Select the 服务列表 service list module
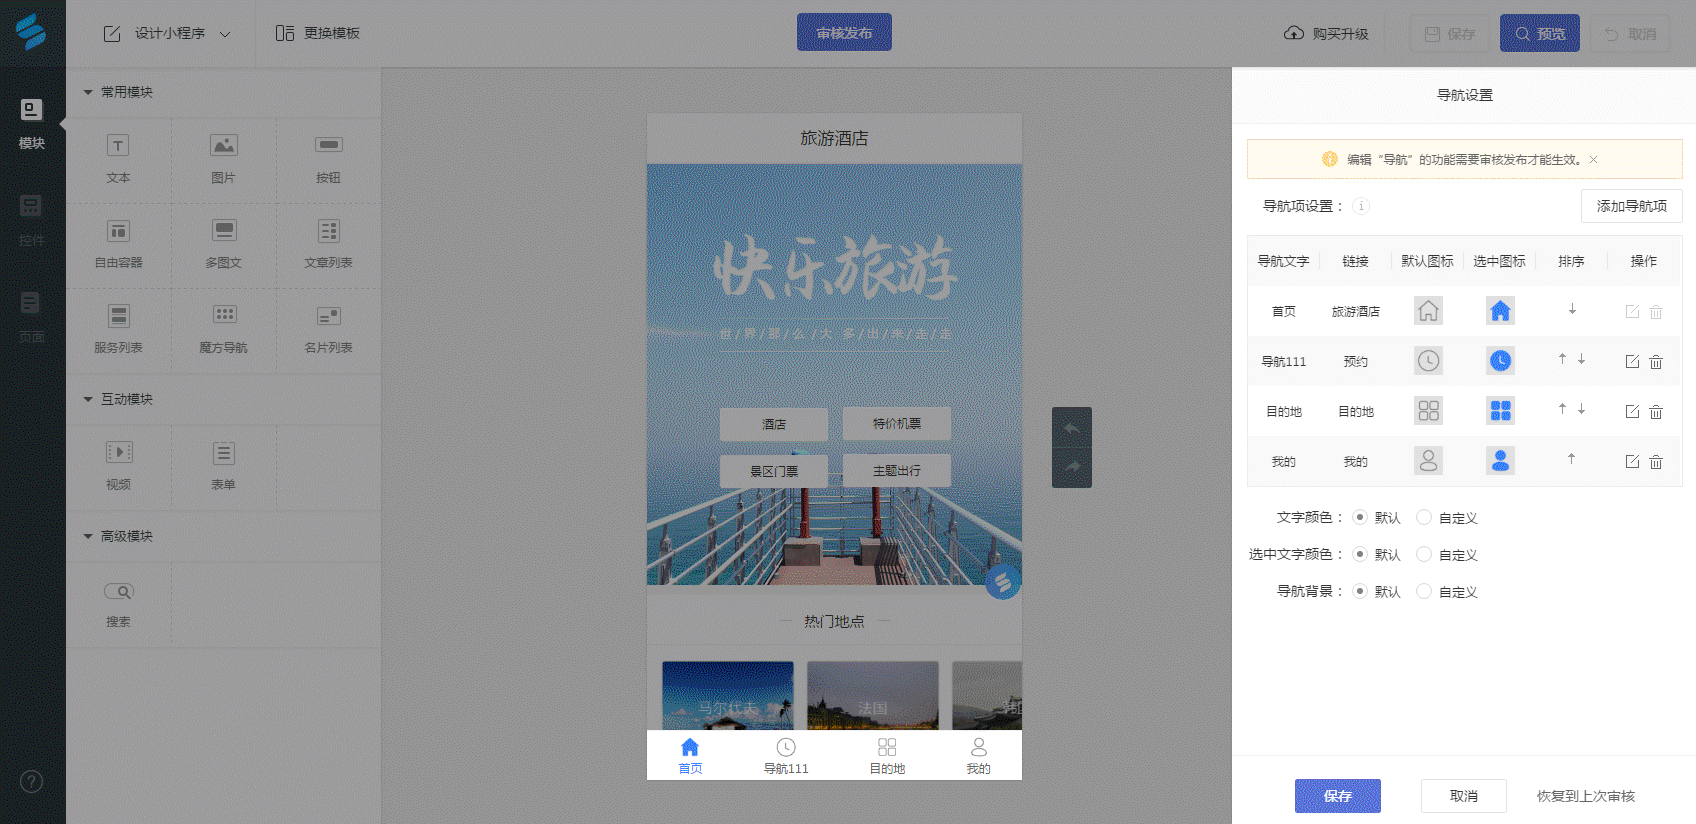This screenshot has height=824, width=1696. click(118, 329)
